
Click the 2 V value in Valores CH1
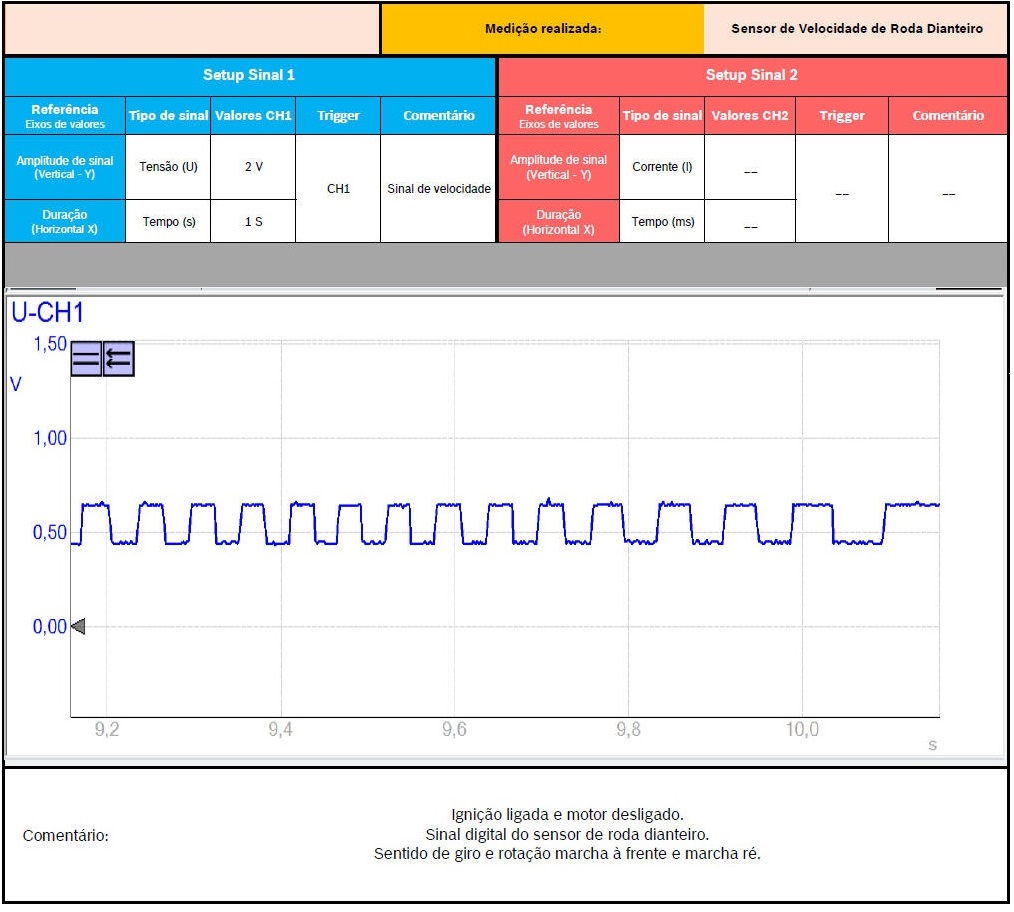(x=253, y=167)
